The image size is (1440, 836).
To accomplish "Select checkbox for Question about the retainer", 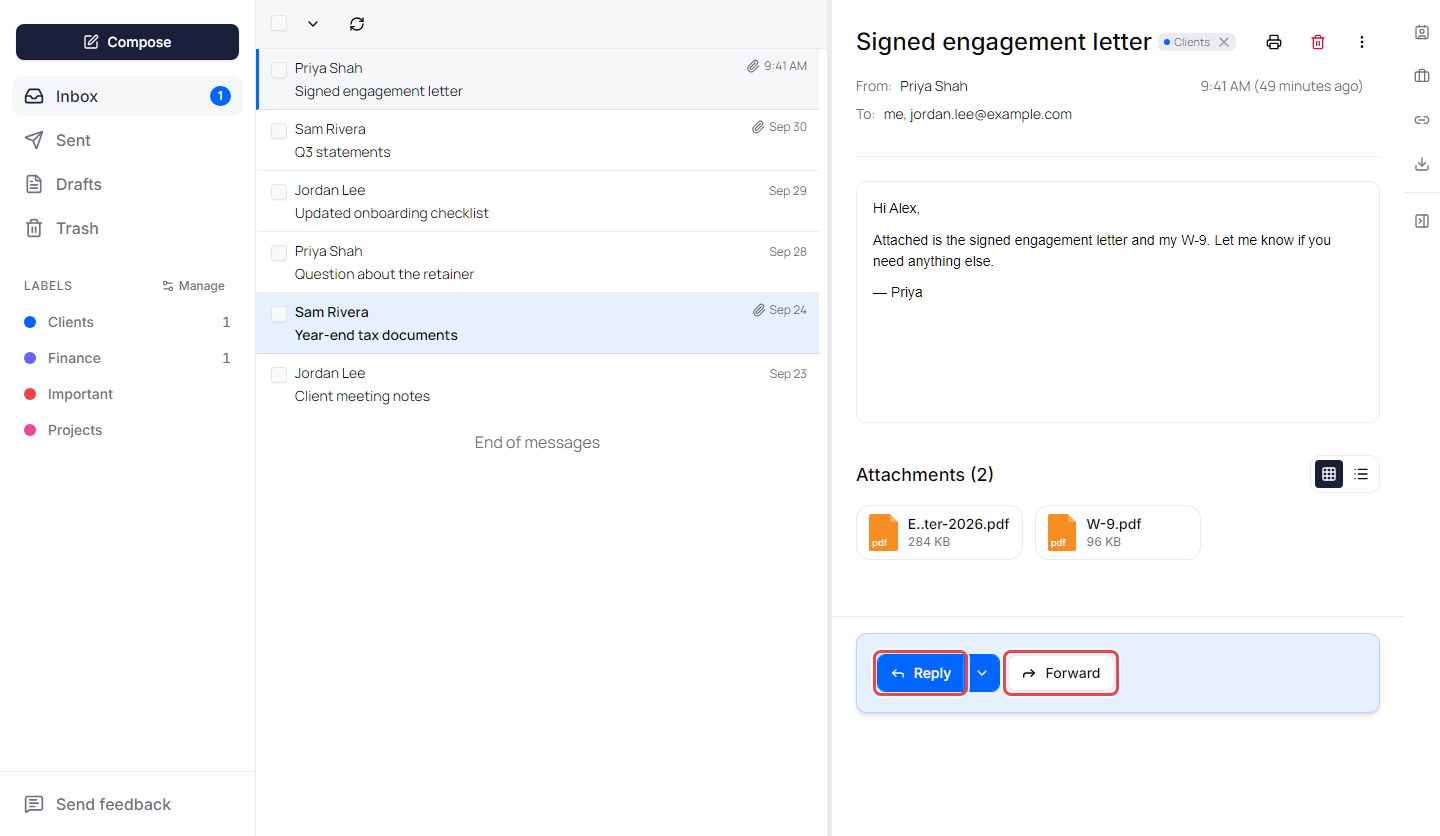I will click(x=279, y=253).
